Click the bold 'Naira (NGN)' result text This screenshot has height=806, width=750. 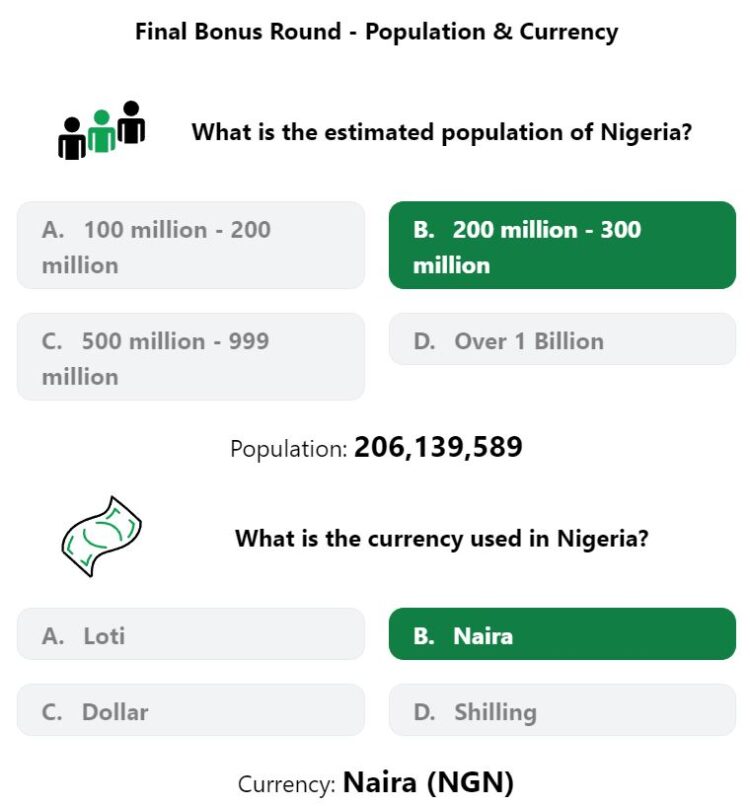pyautogui.click(x=428, y=783)
